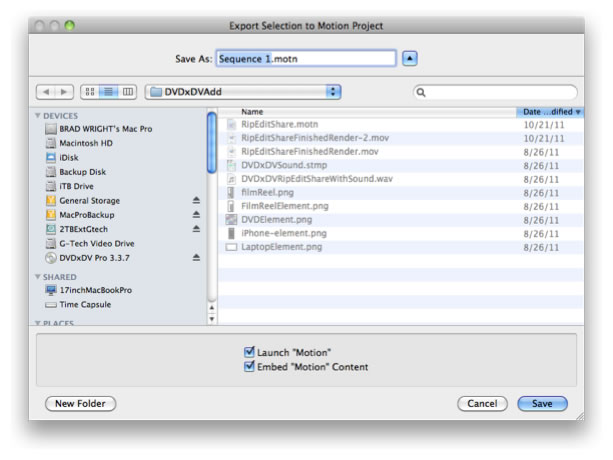
Task: Click the Forward navigation arrow
Action: [x=64, y=92]
